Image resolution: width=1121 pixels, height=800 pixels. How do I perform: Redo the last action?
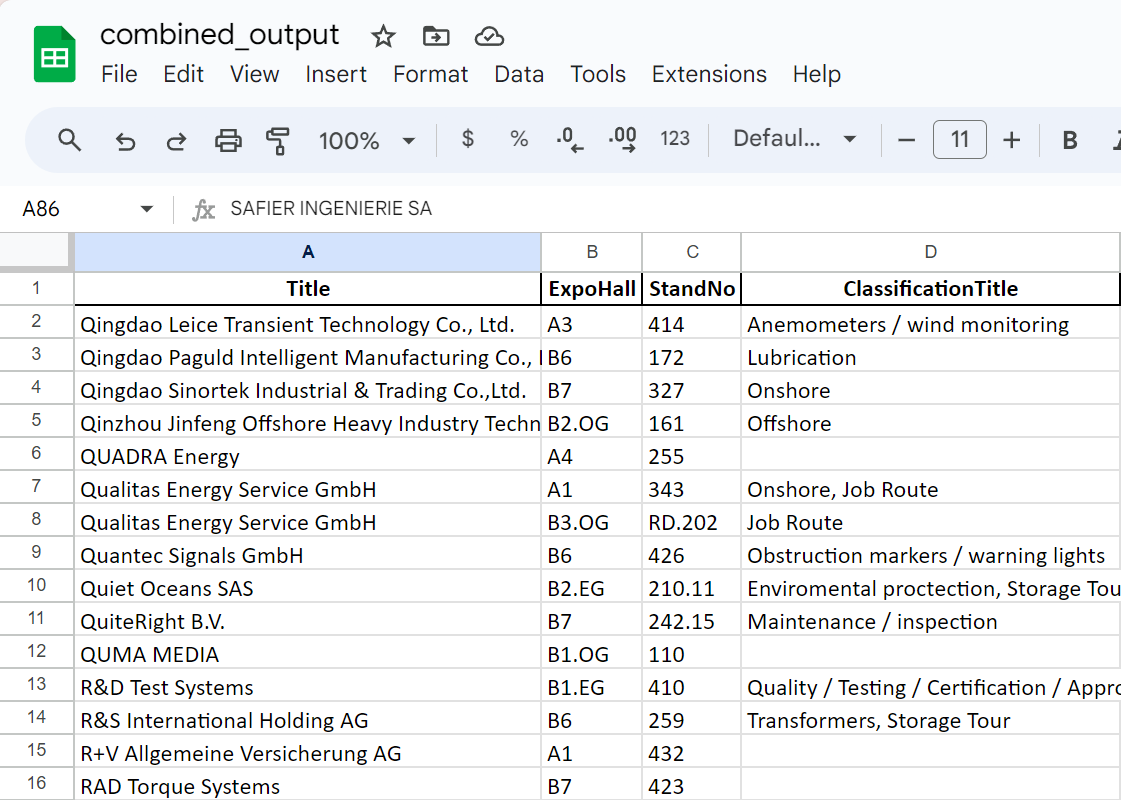(176, 140)
